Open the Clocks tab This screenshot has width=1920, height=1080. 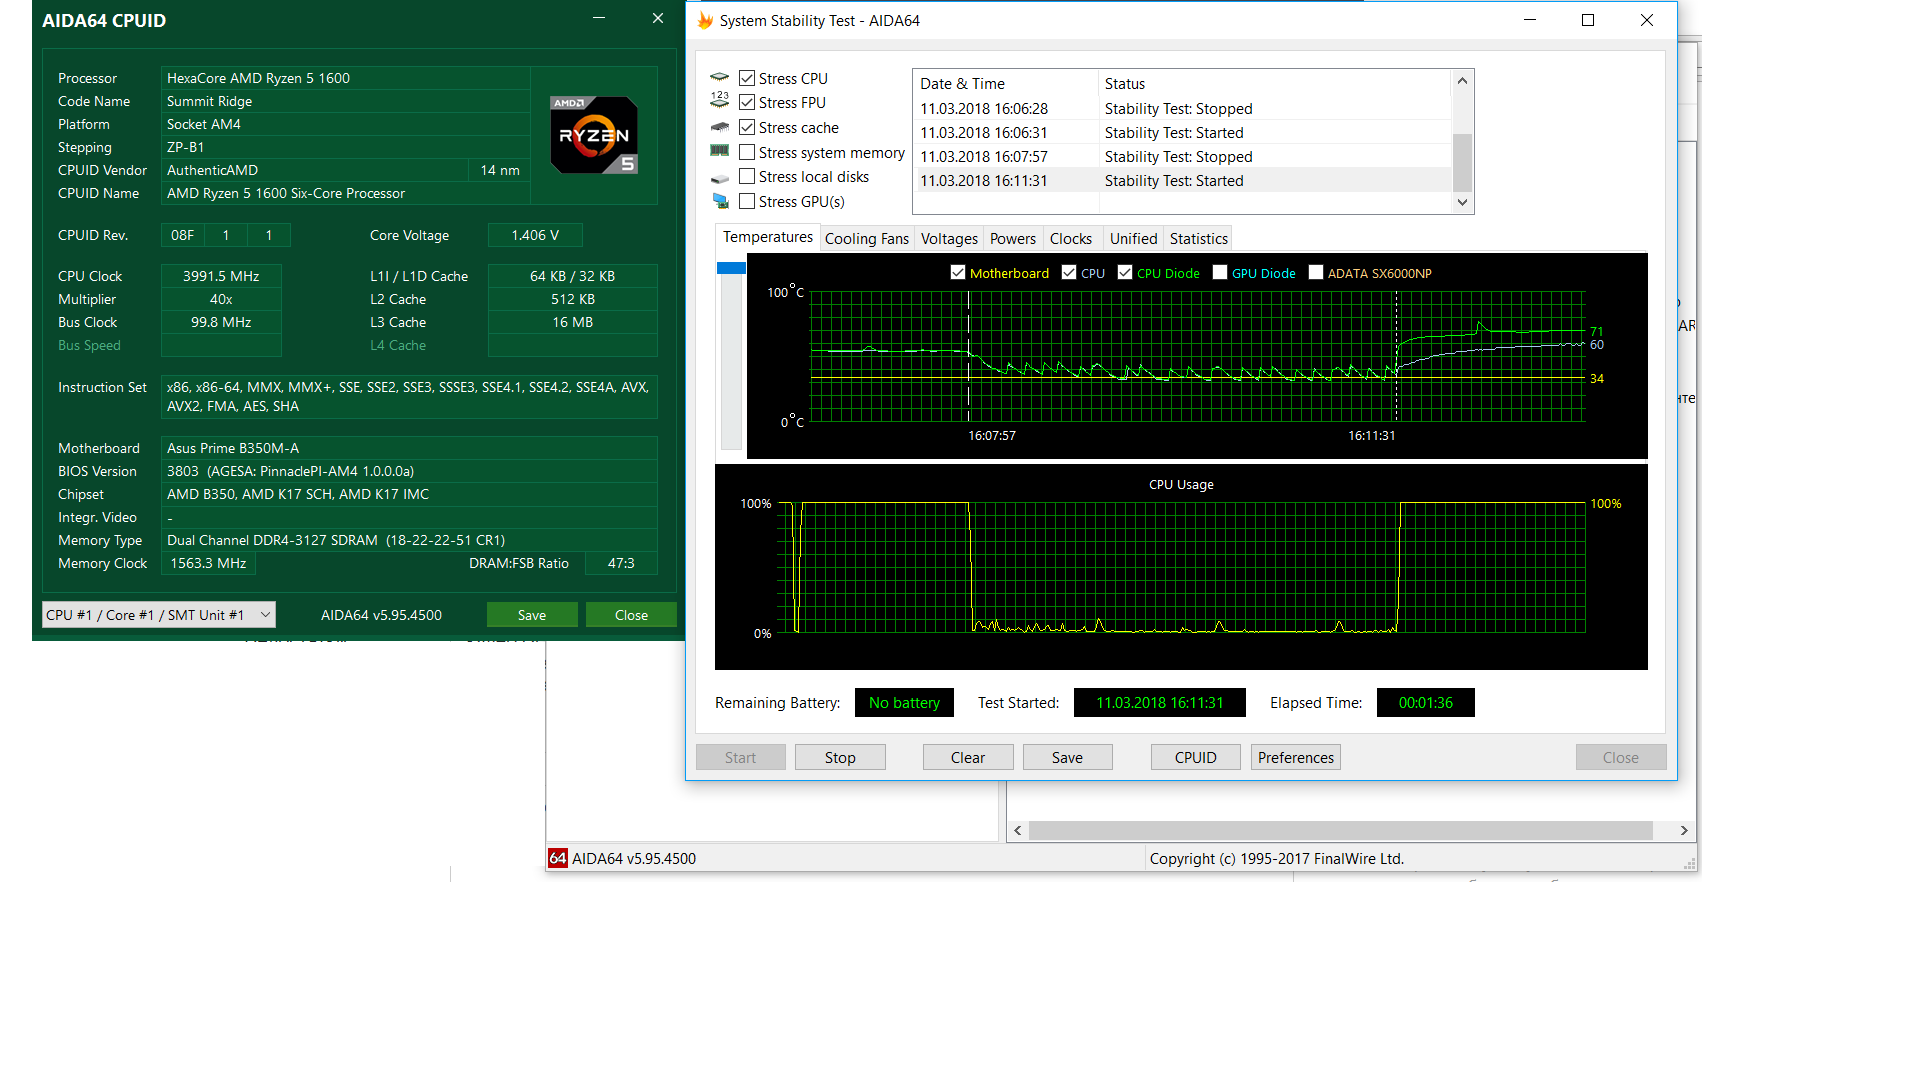pos(1071,238)
